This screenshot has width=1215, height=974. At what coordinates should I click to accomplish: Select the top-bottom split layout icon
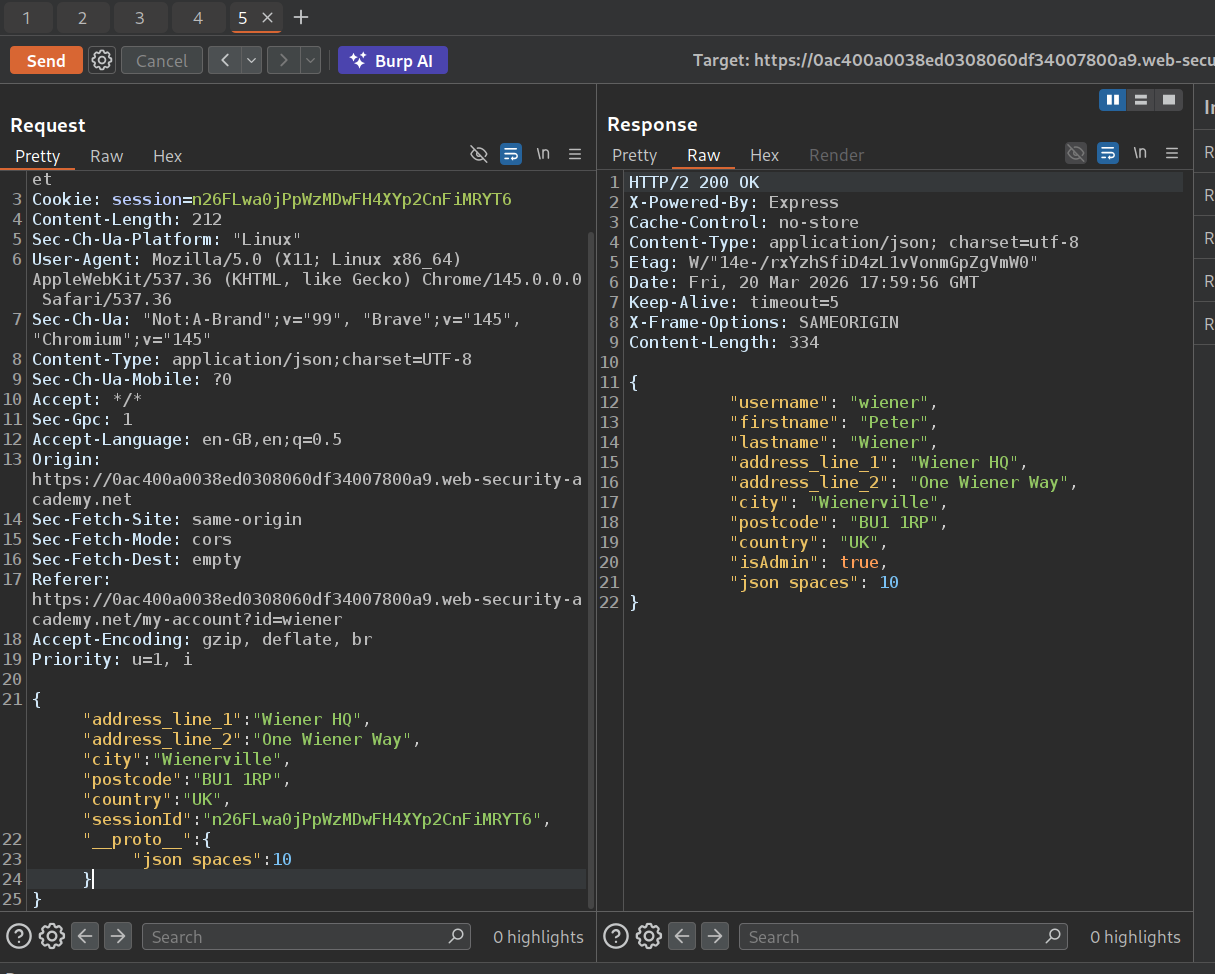coord(1140,99)
